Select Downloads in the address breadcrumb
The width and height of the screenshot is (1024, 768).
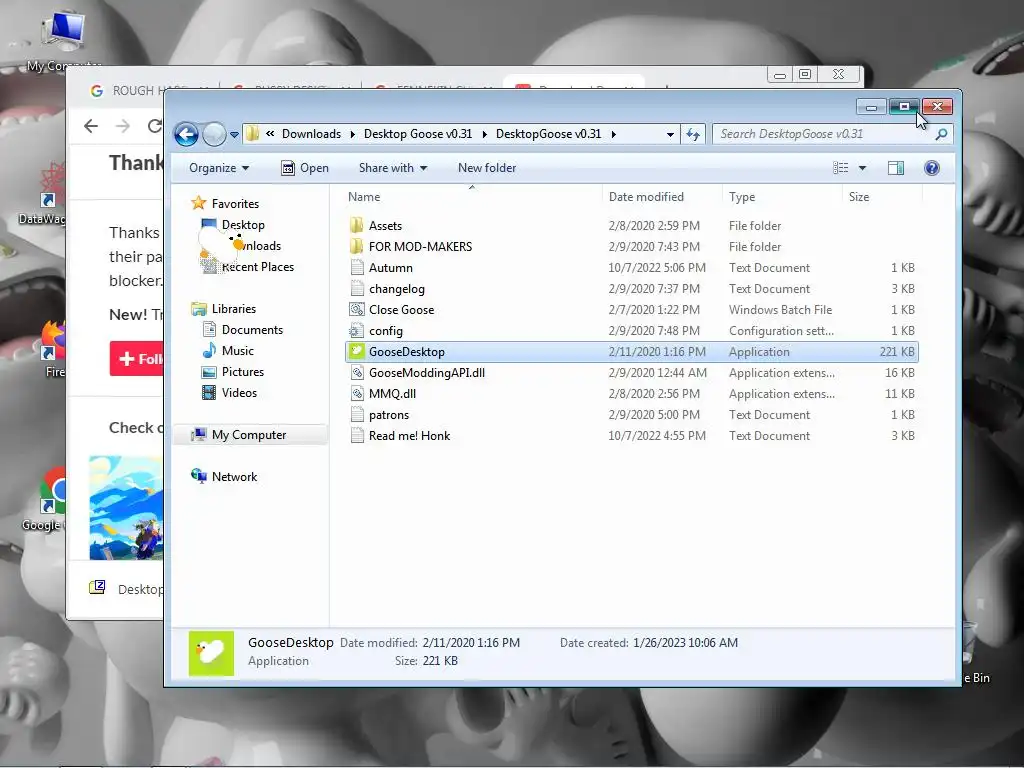[312, 134]
